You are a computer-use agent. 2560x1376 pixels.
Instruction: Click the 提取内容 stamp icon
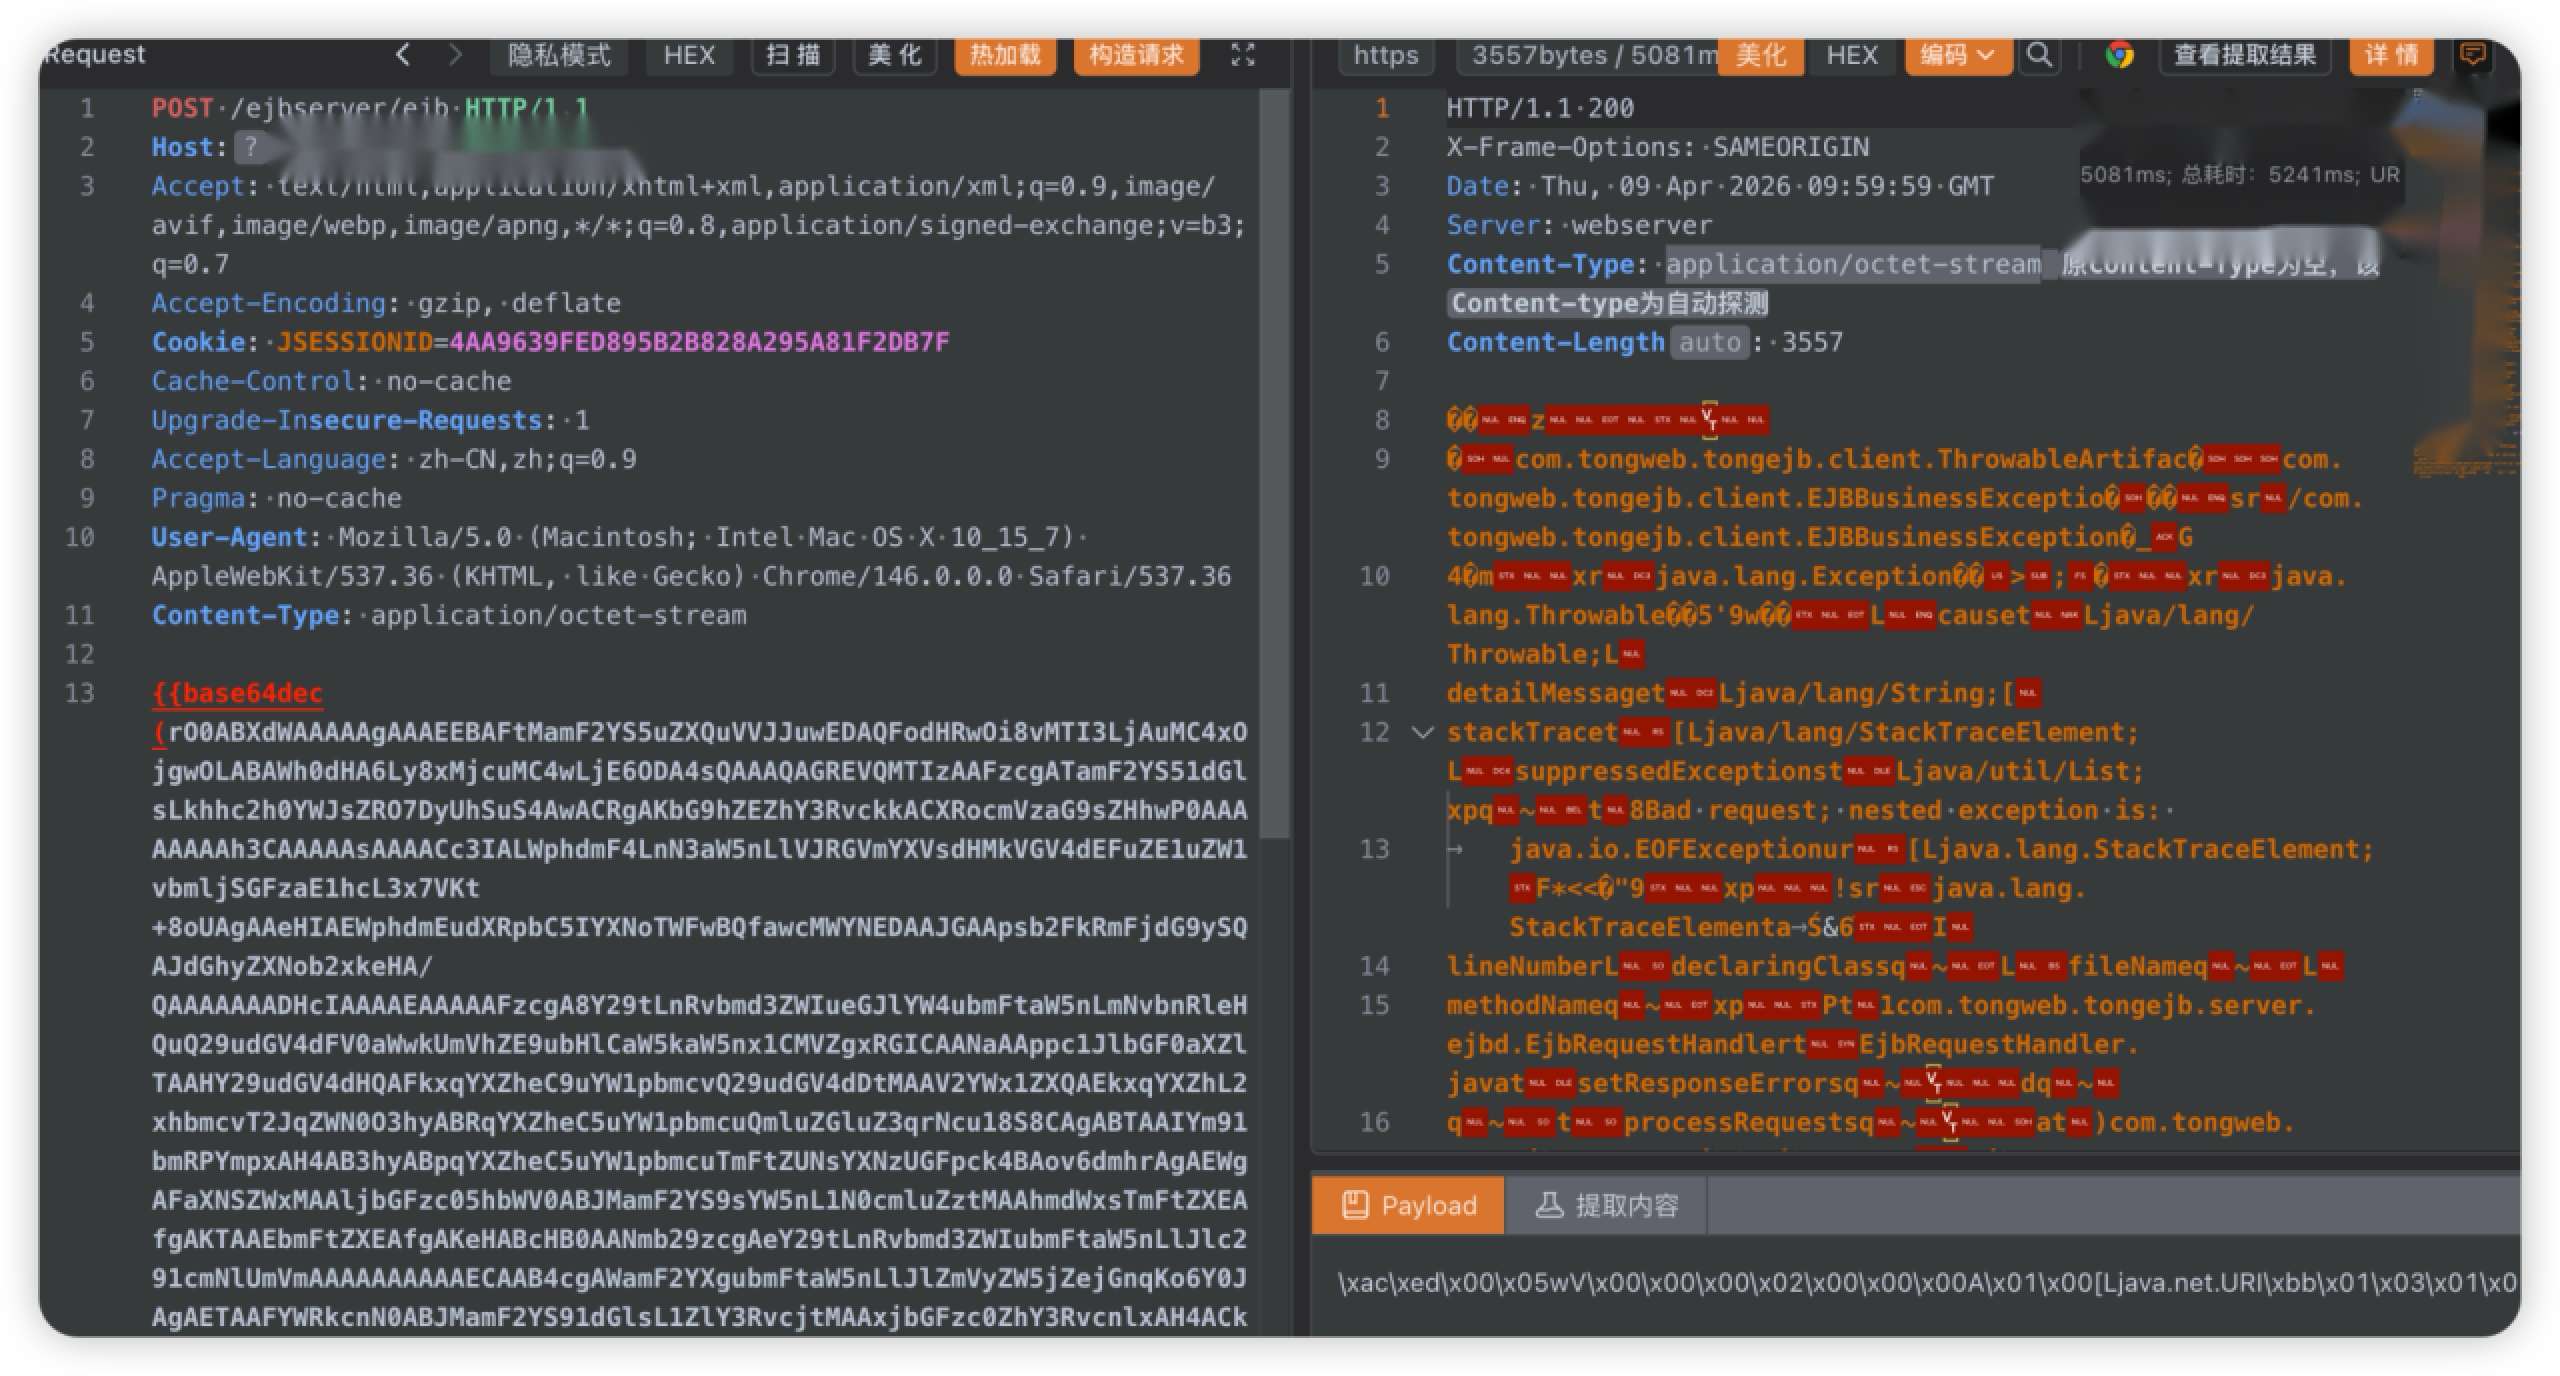(x=1549, y=1205)
